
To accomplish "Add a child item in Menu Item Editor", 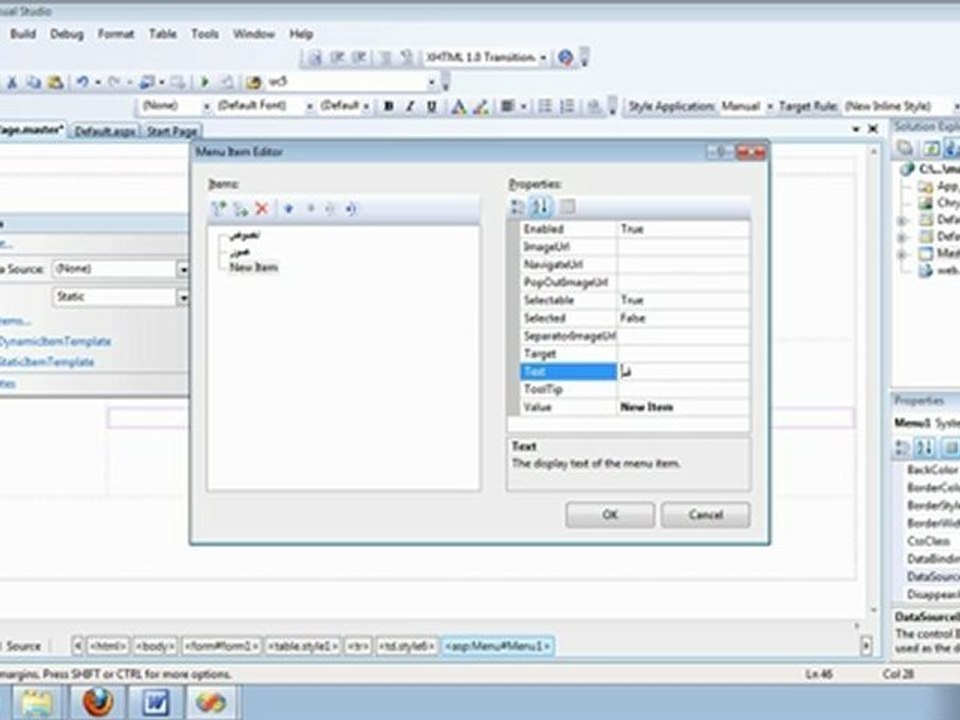I will [x=241, y=209].
